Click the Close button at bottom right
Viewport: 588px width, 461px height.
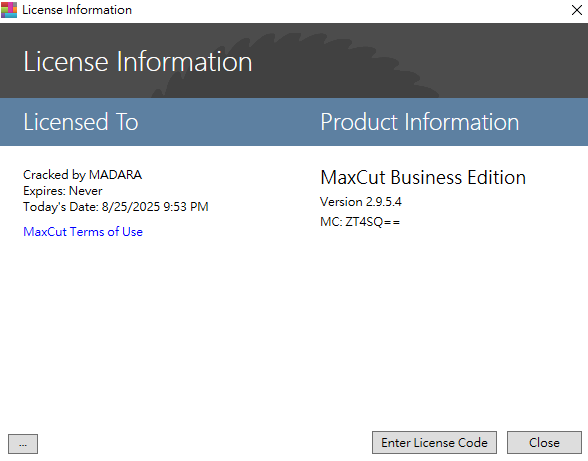[x=544, y=443]
